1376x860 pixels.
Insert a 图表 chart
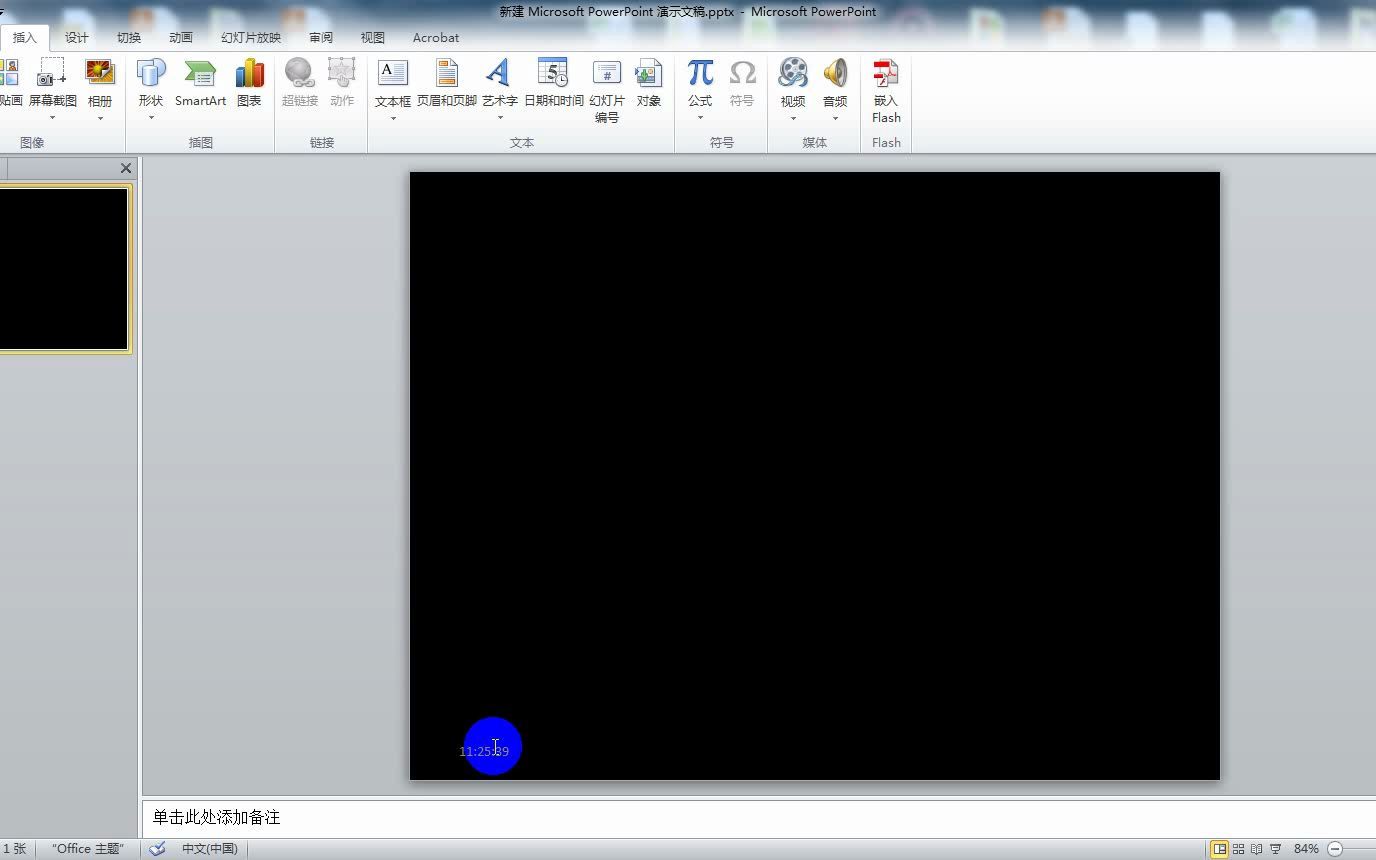coord(249,82)
